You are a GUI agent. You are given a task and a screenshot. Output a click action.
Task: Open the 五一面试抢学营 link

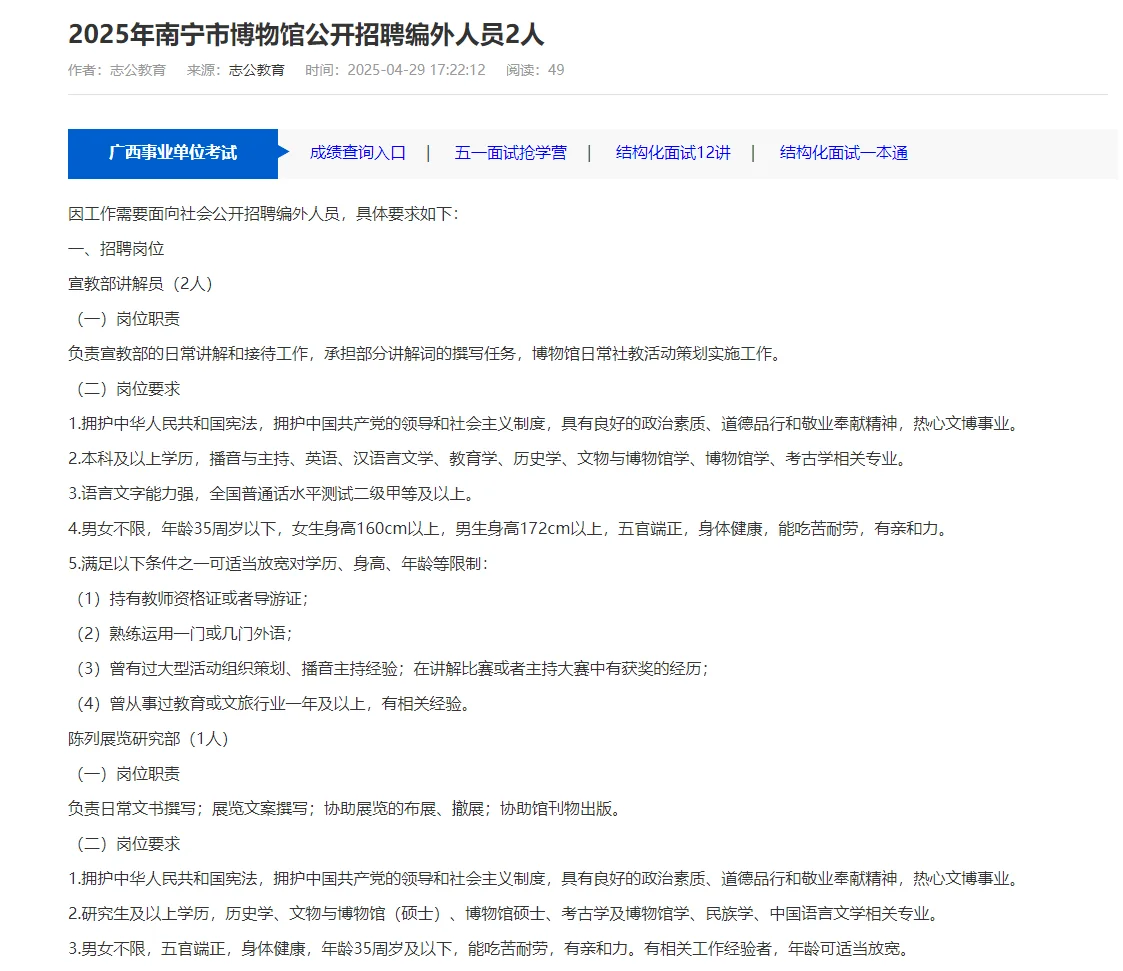510,153
